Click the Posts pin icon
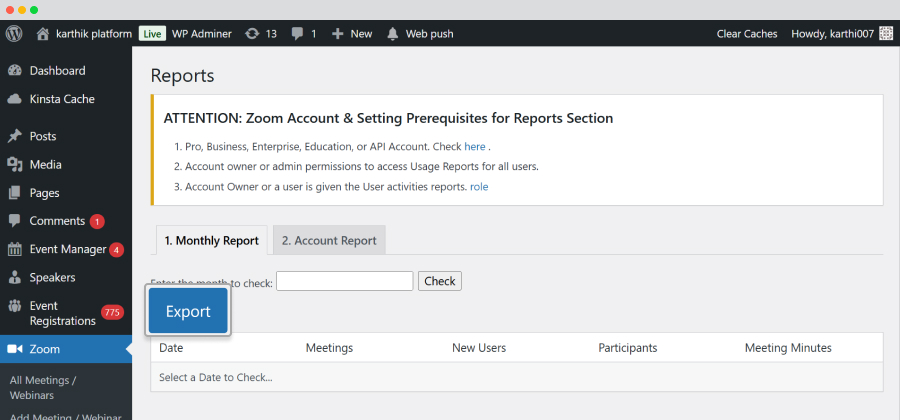The height and width of the screenshot is (420, 900). point(15,136)
